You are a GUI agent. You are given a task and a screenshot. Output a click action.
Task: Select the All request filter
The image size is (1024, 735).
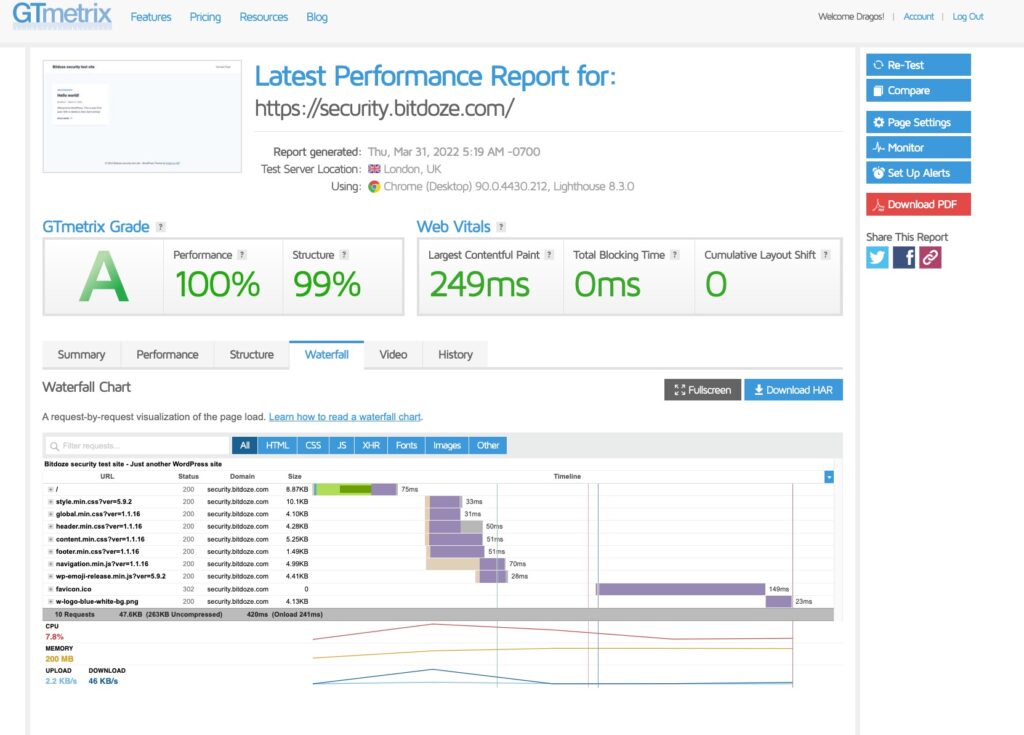(x=245, y=446)
